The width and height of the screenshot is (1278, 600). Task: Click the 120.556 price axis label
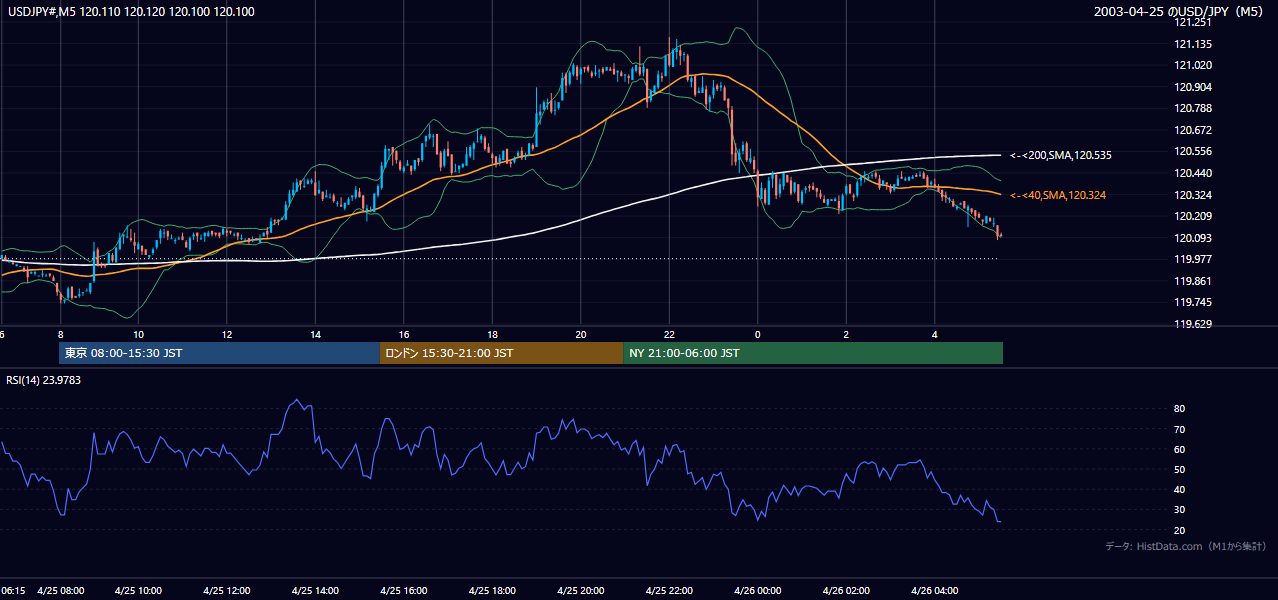coord(1193,151)
